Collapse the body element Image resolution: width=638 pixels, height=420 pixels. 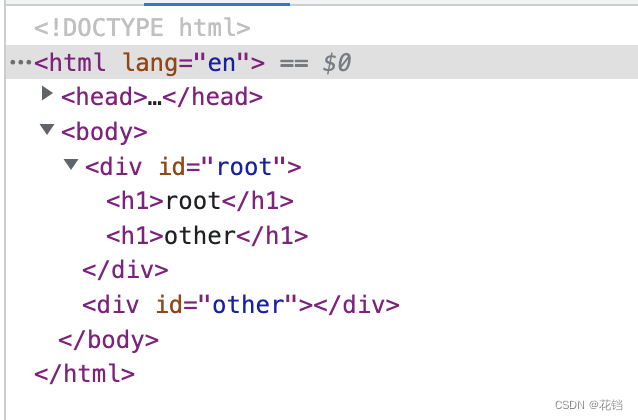(x=47, y=129)
